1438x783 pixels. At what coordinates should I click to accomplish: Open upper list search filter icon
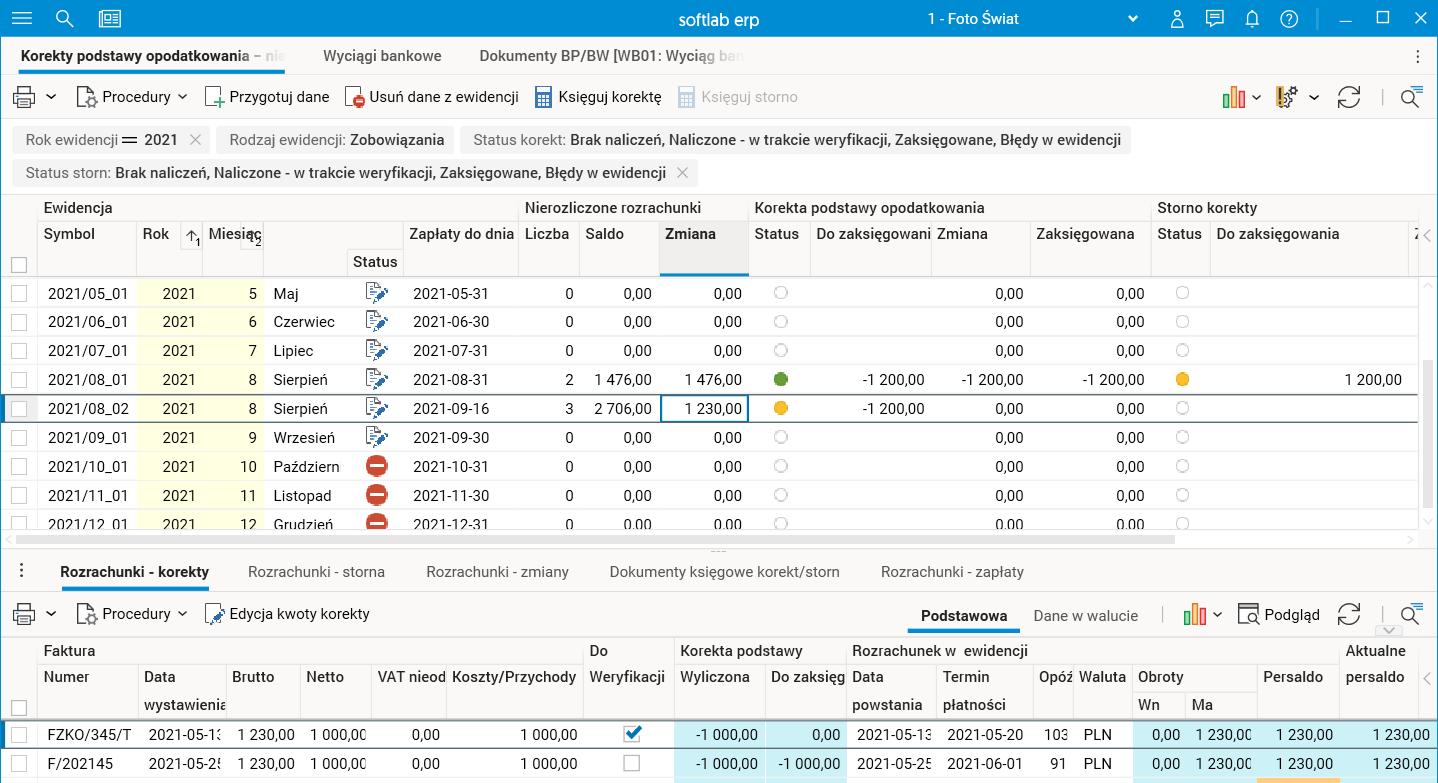click(x=1411, y=97)
